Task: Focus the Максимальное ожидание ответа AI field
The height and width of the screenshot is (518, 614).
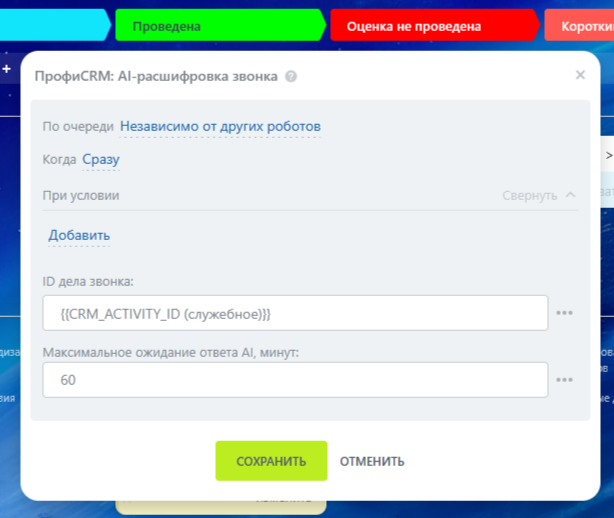Action: click(x=295, y=380)
